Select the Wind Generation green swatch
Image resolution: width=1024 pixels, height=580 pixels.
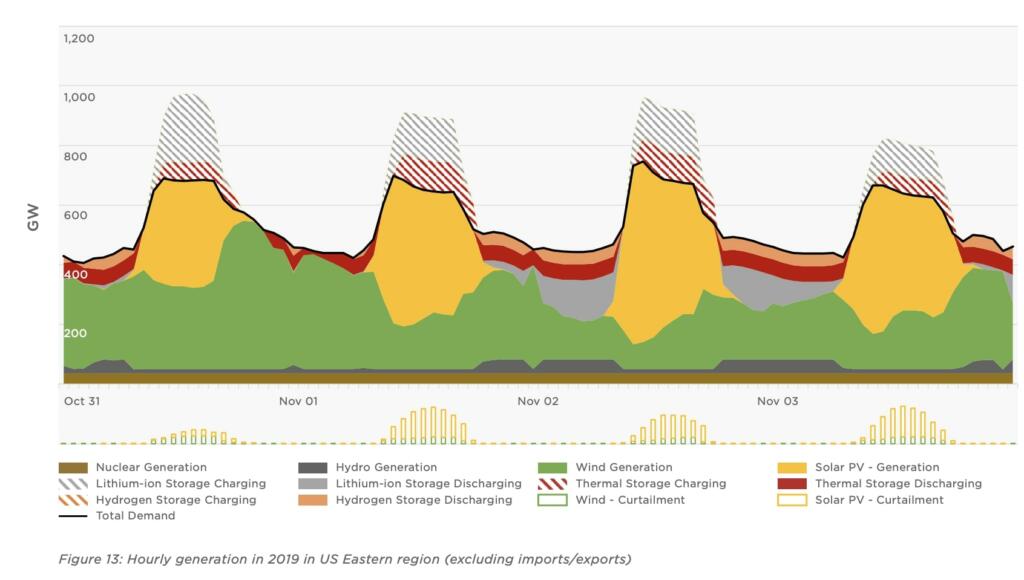click(x=553, y=467)
